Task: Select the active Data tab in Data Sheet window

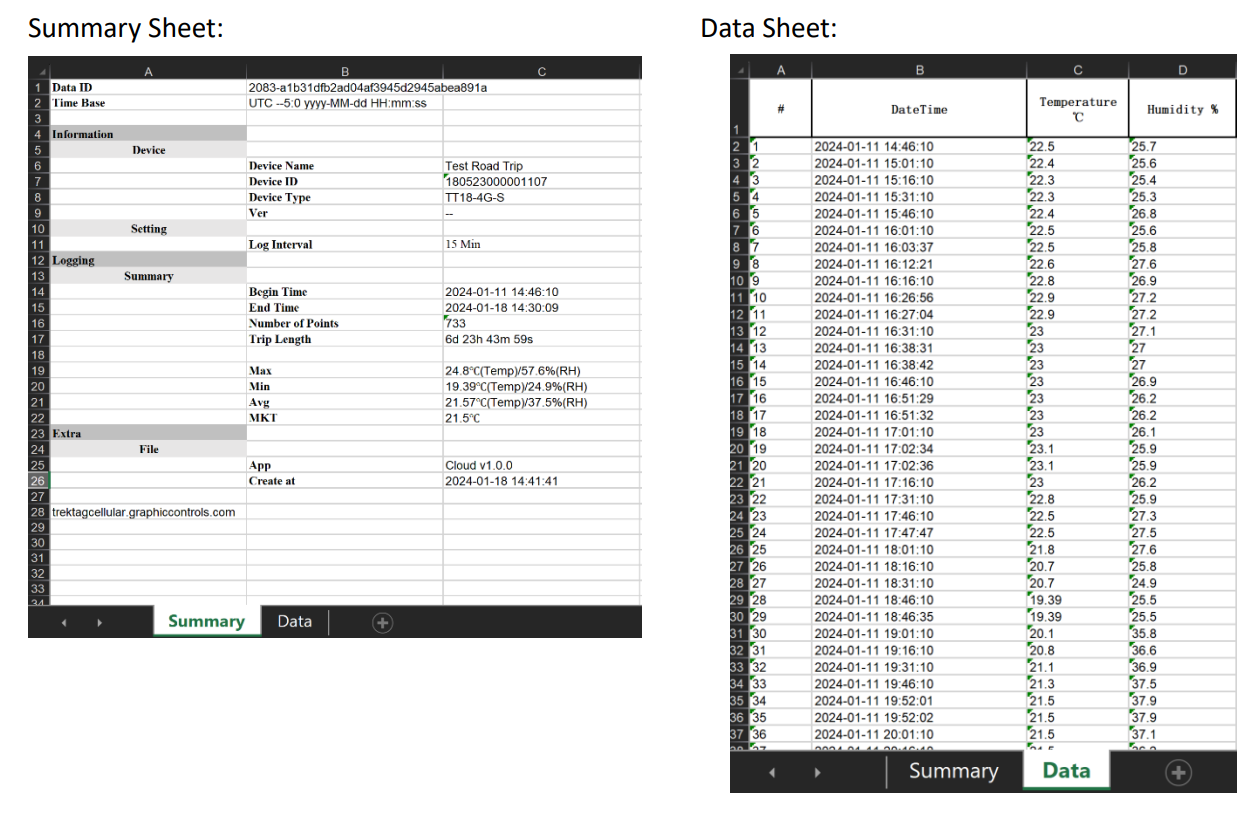Action: click(1066, 770)
